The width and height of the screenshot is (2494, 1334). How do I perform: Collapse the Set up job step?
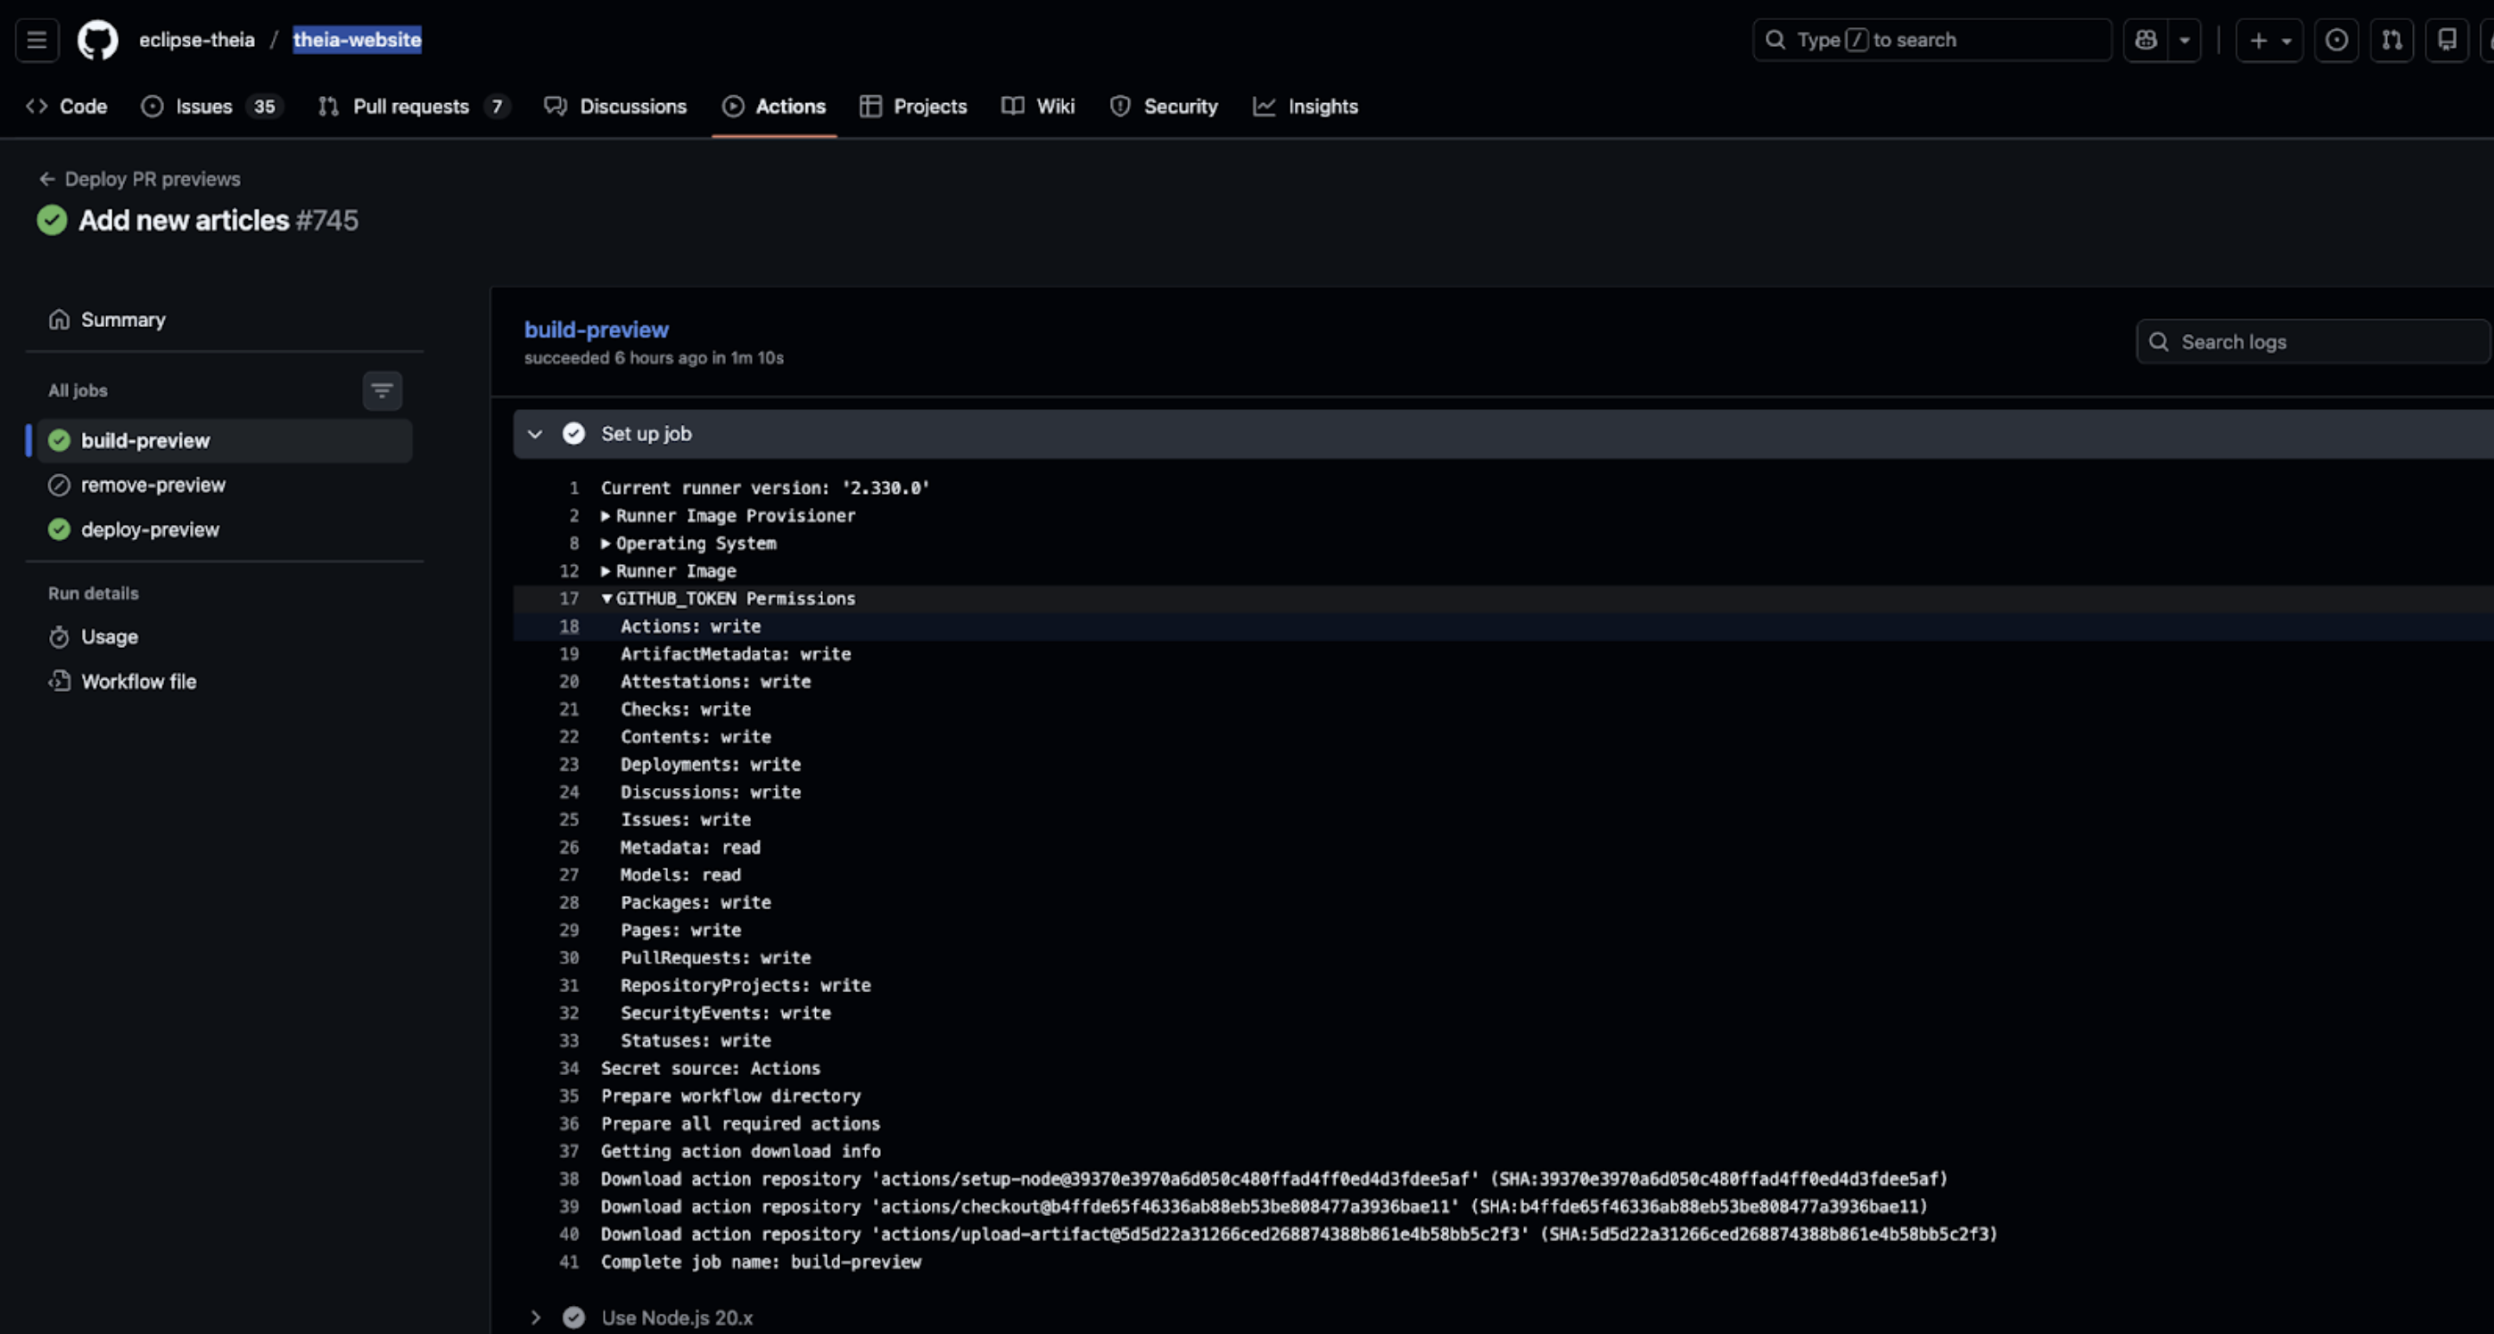click(x=535, y=434)
